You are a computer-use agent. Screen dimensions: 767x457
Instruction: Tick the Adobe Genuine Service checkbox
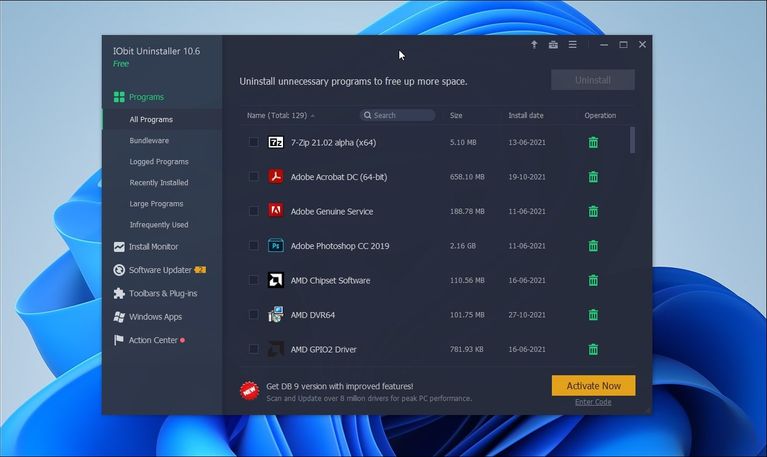tap(254, 211)
